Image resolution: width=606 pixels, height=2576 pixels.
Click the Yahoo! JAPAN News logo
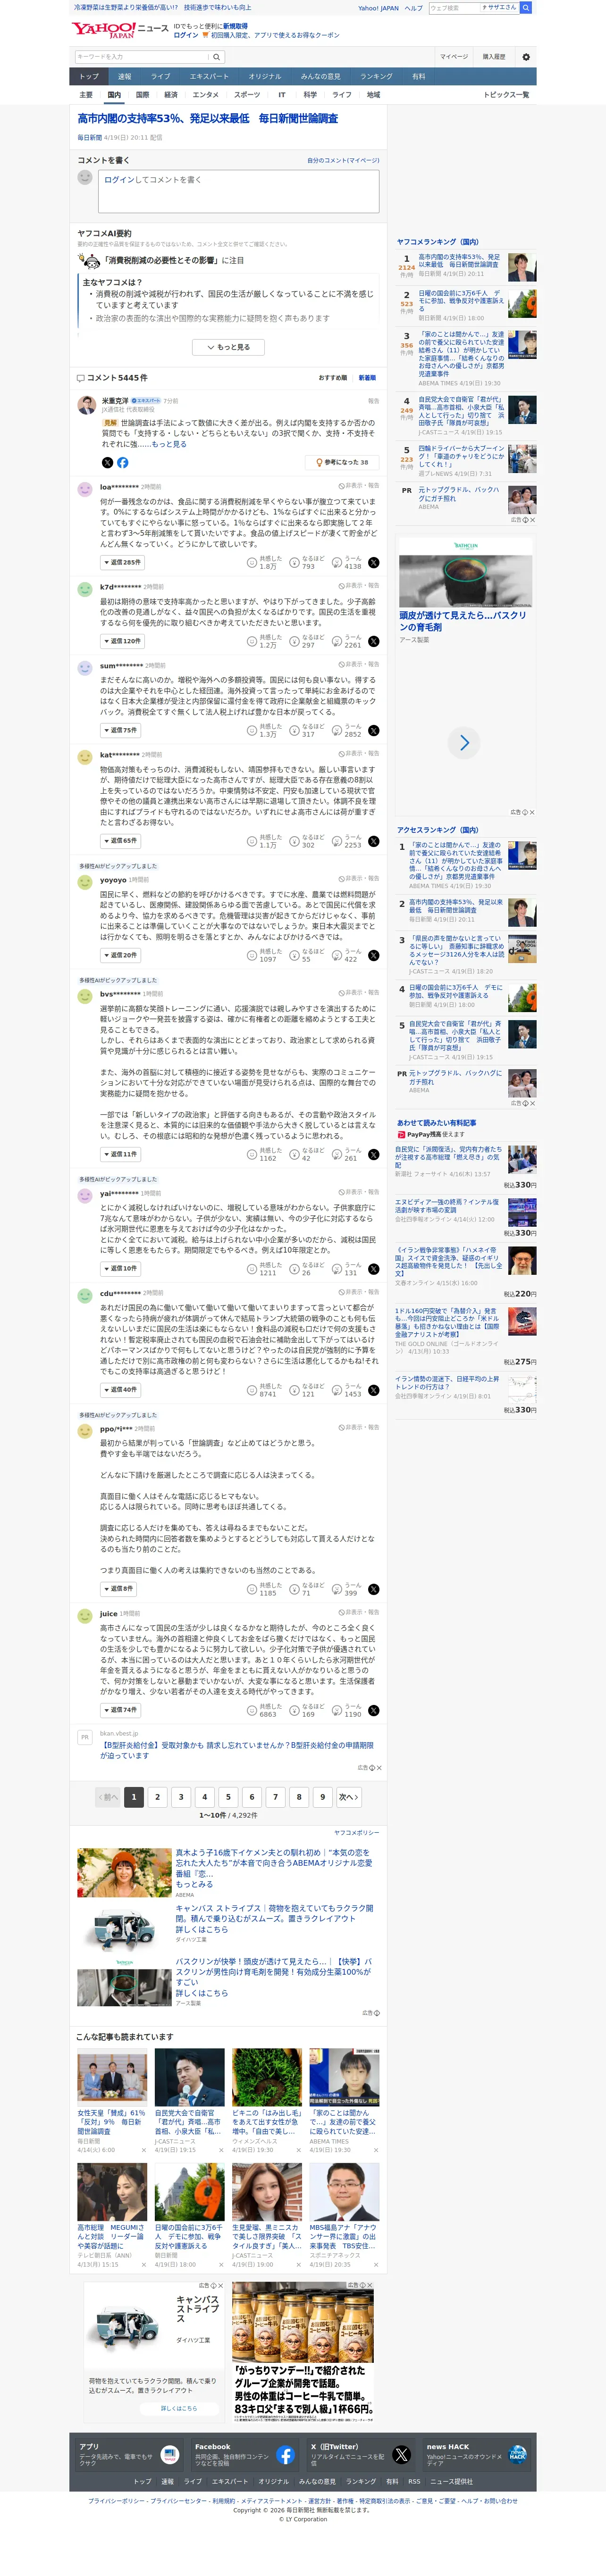[x=120, y=30]
